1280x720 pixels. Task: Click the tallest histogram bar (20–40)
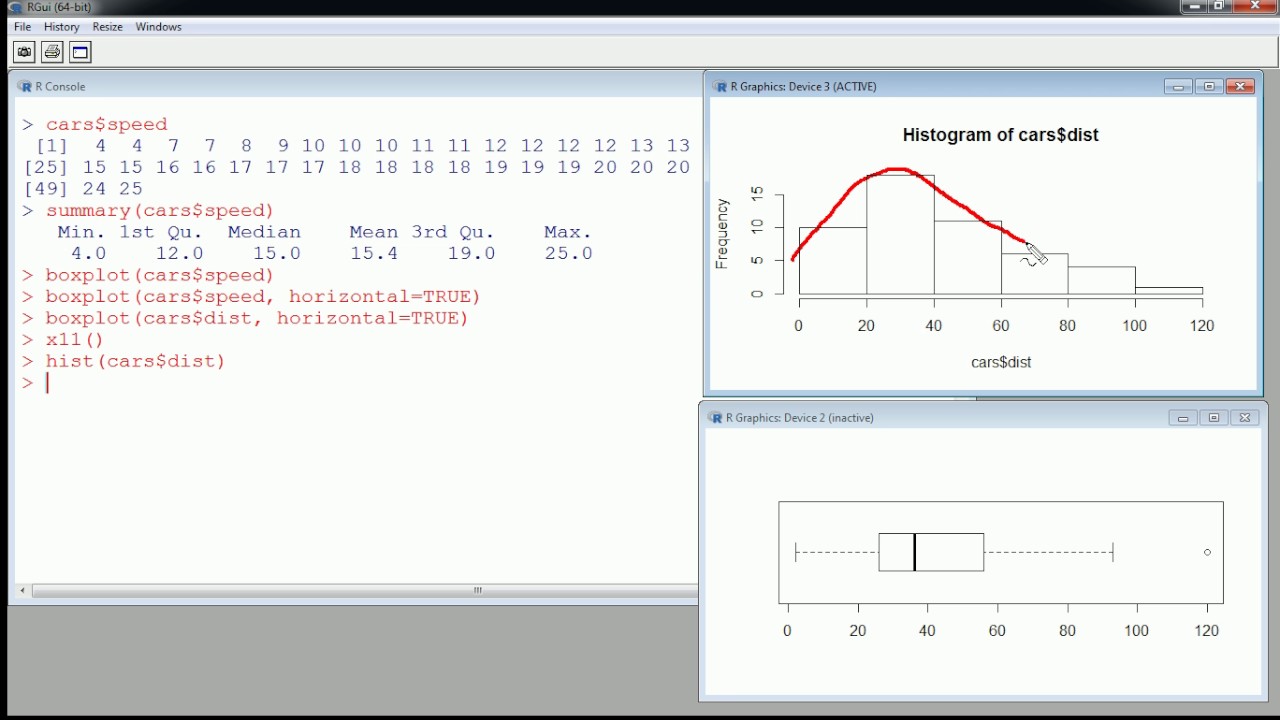click(900, 235)
